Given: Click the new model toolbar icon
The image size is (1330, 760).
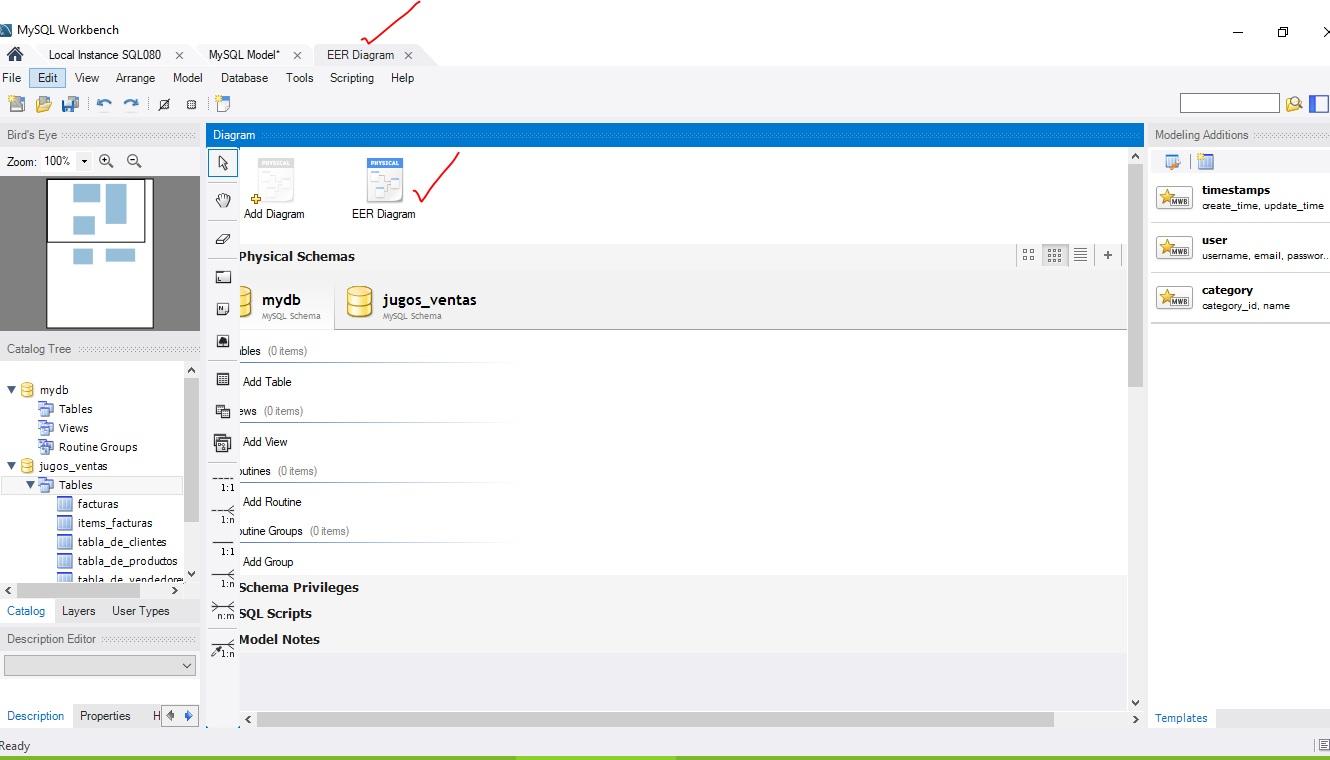Looking at the screenshot, I should [x=16, y=104].
